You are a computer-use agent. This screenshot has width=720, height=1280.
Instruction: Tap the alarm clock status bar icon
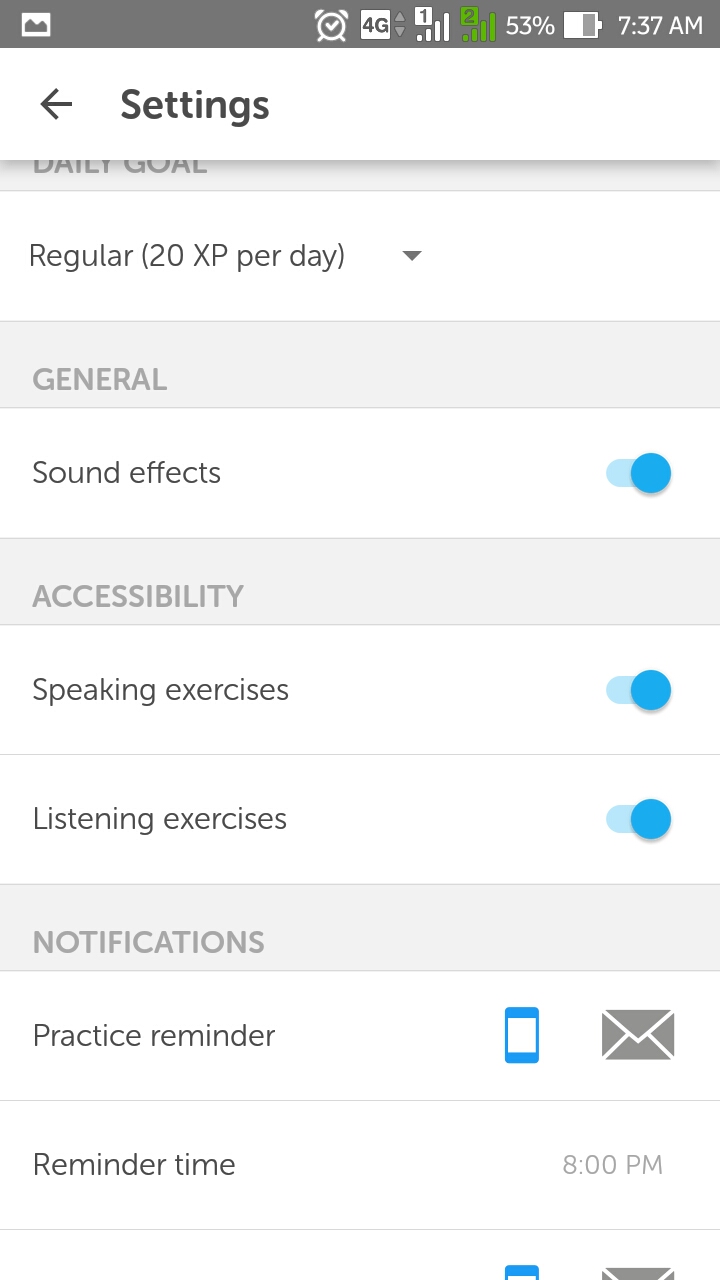tap(331, 25)
